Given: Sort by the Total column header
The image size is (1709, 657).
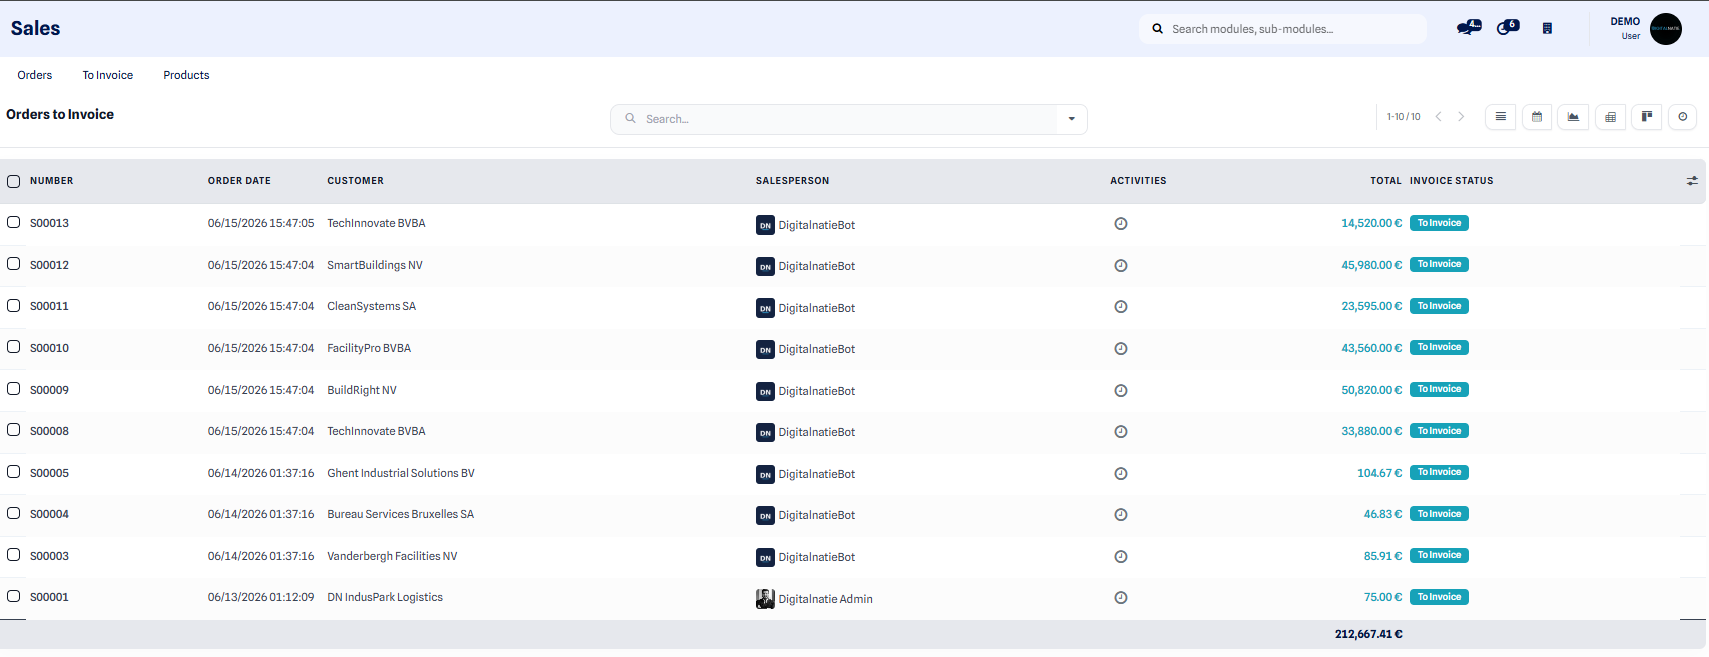Looking at the screenshot, I should coord(1386,181).
